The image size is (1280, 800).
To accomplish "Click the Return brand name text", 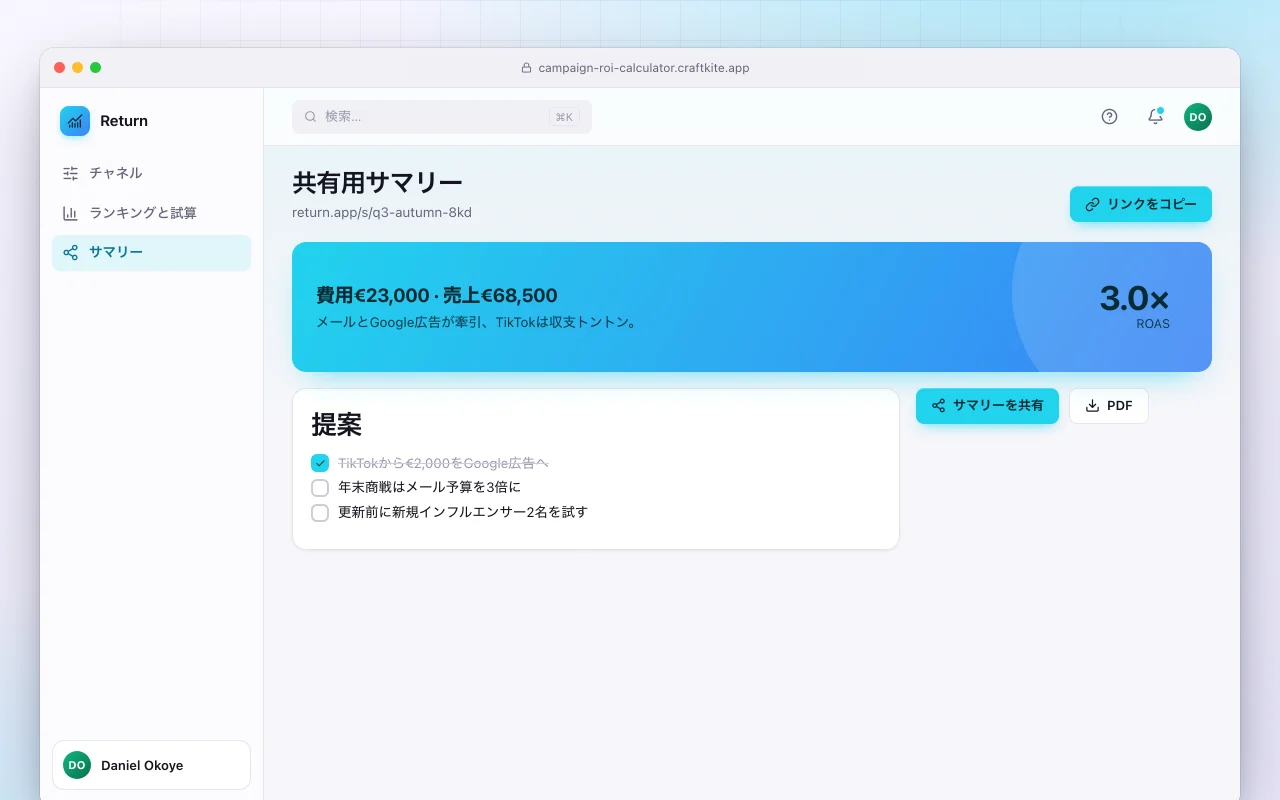I will coord(124,121).
